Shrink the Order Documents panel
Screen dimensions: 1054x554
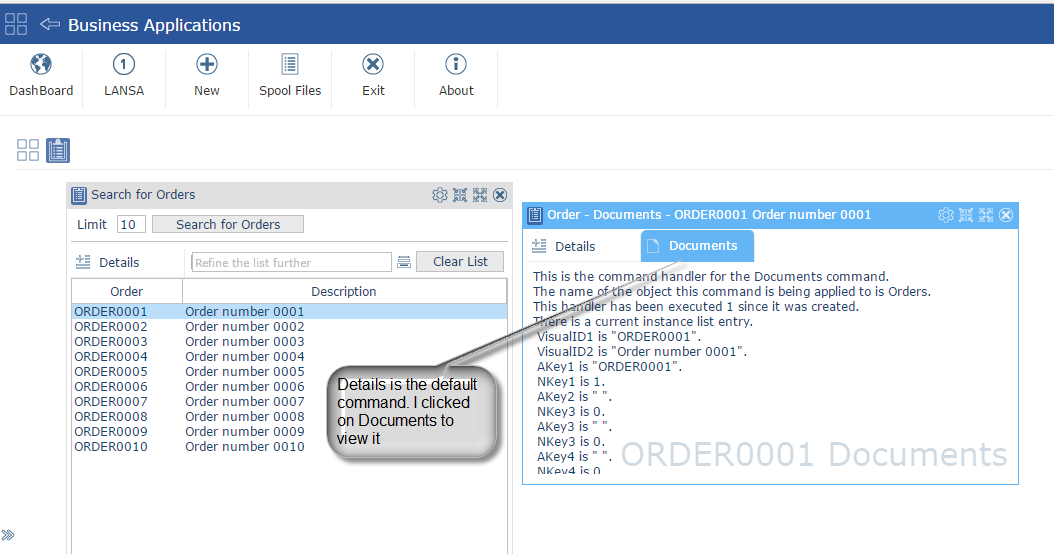click(966, 215)
